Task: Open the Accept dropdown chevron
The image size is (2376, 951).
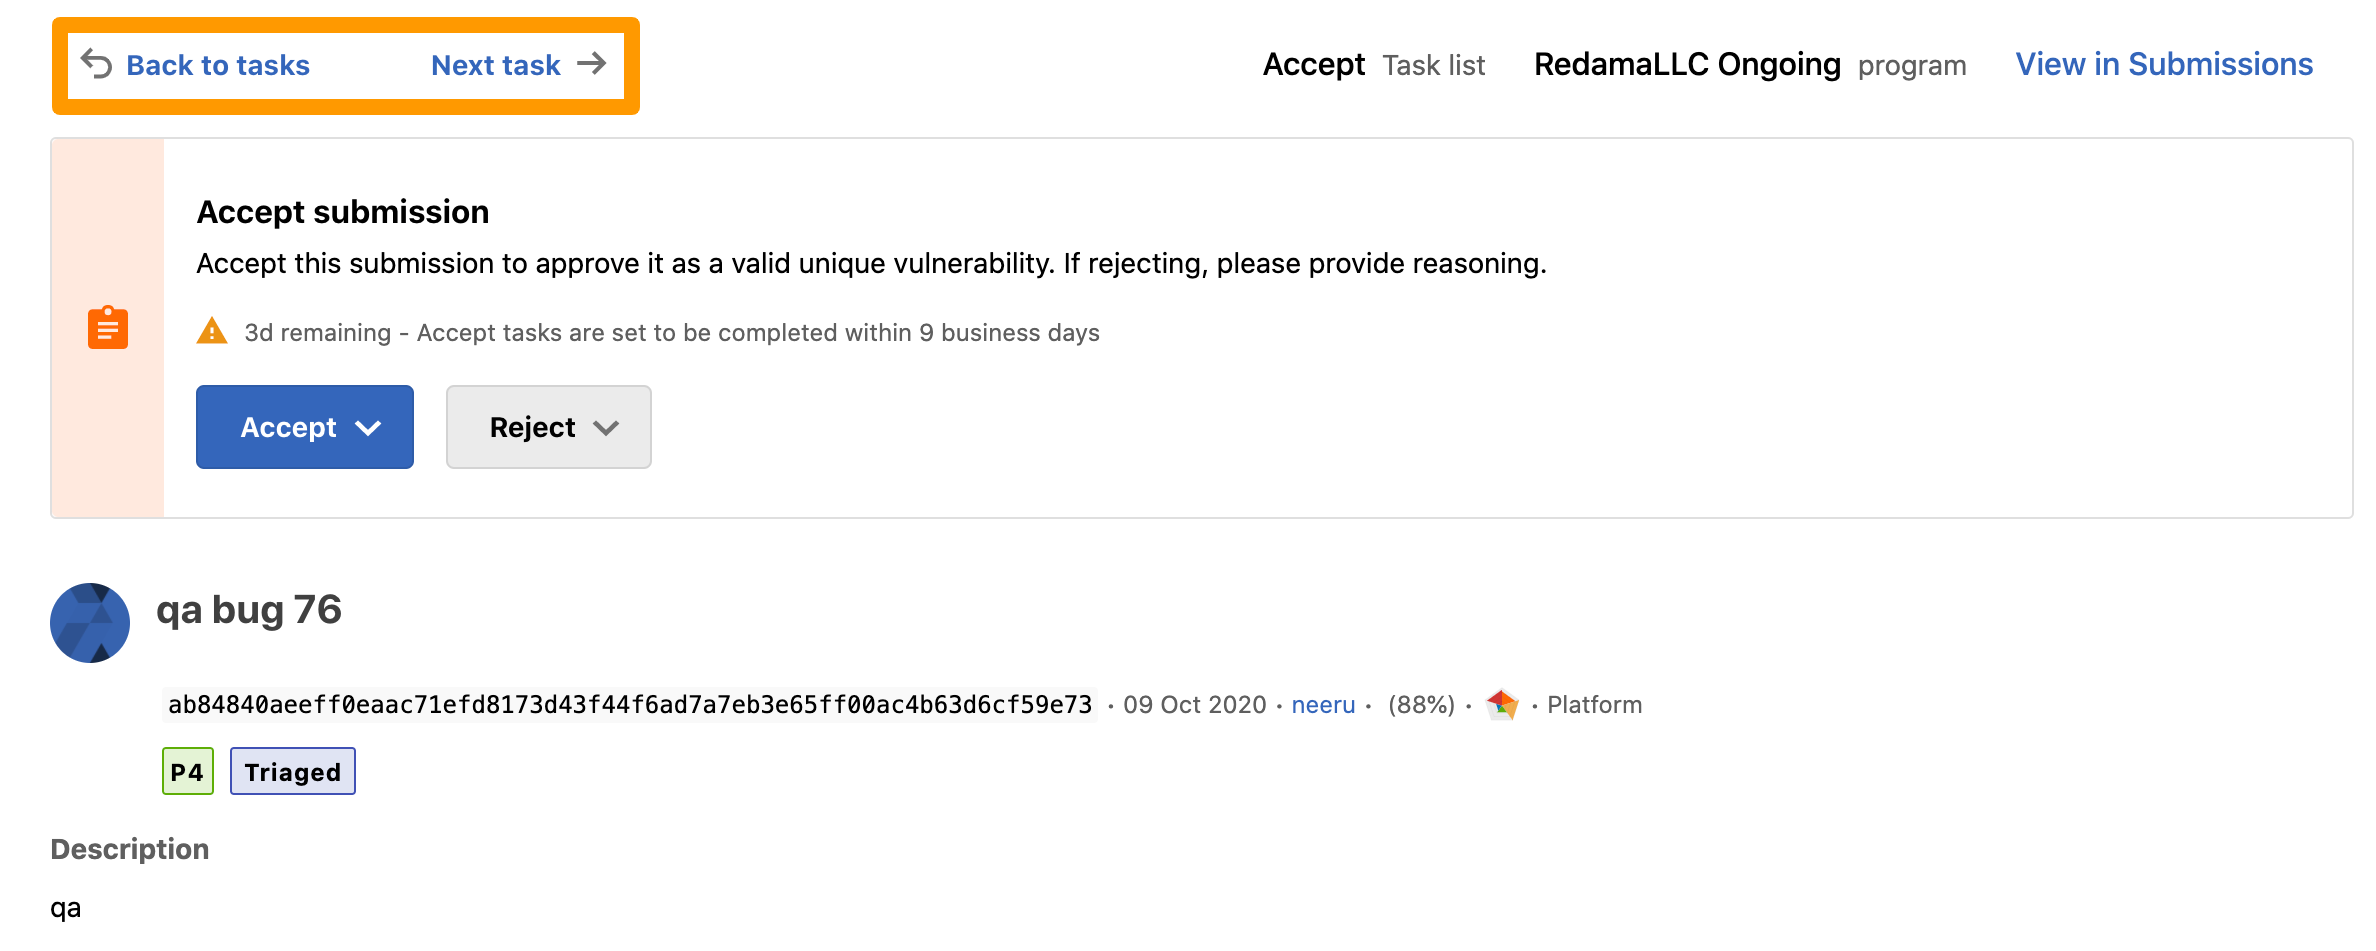Action: coord(368,428)
